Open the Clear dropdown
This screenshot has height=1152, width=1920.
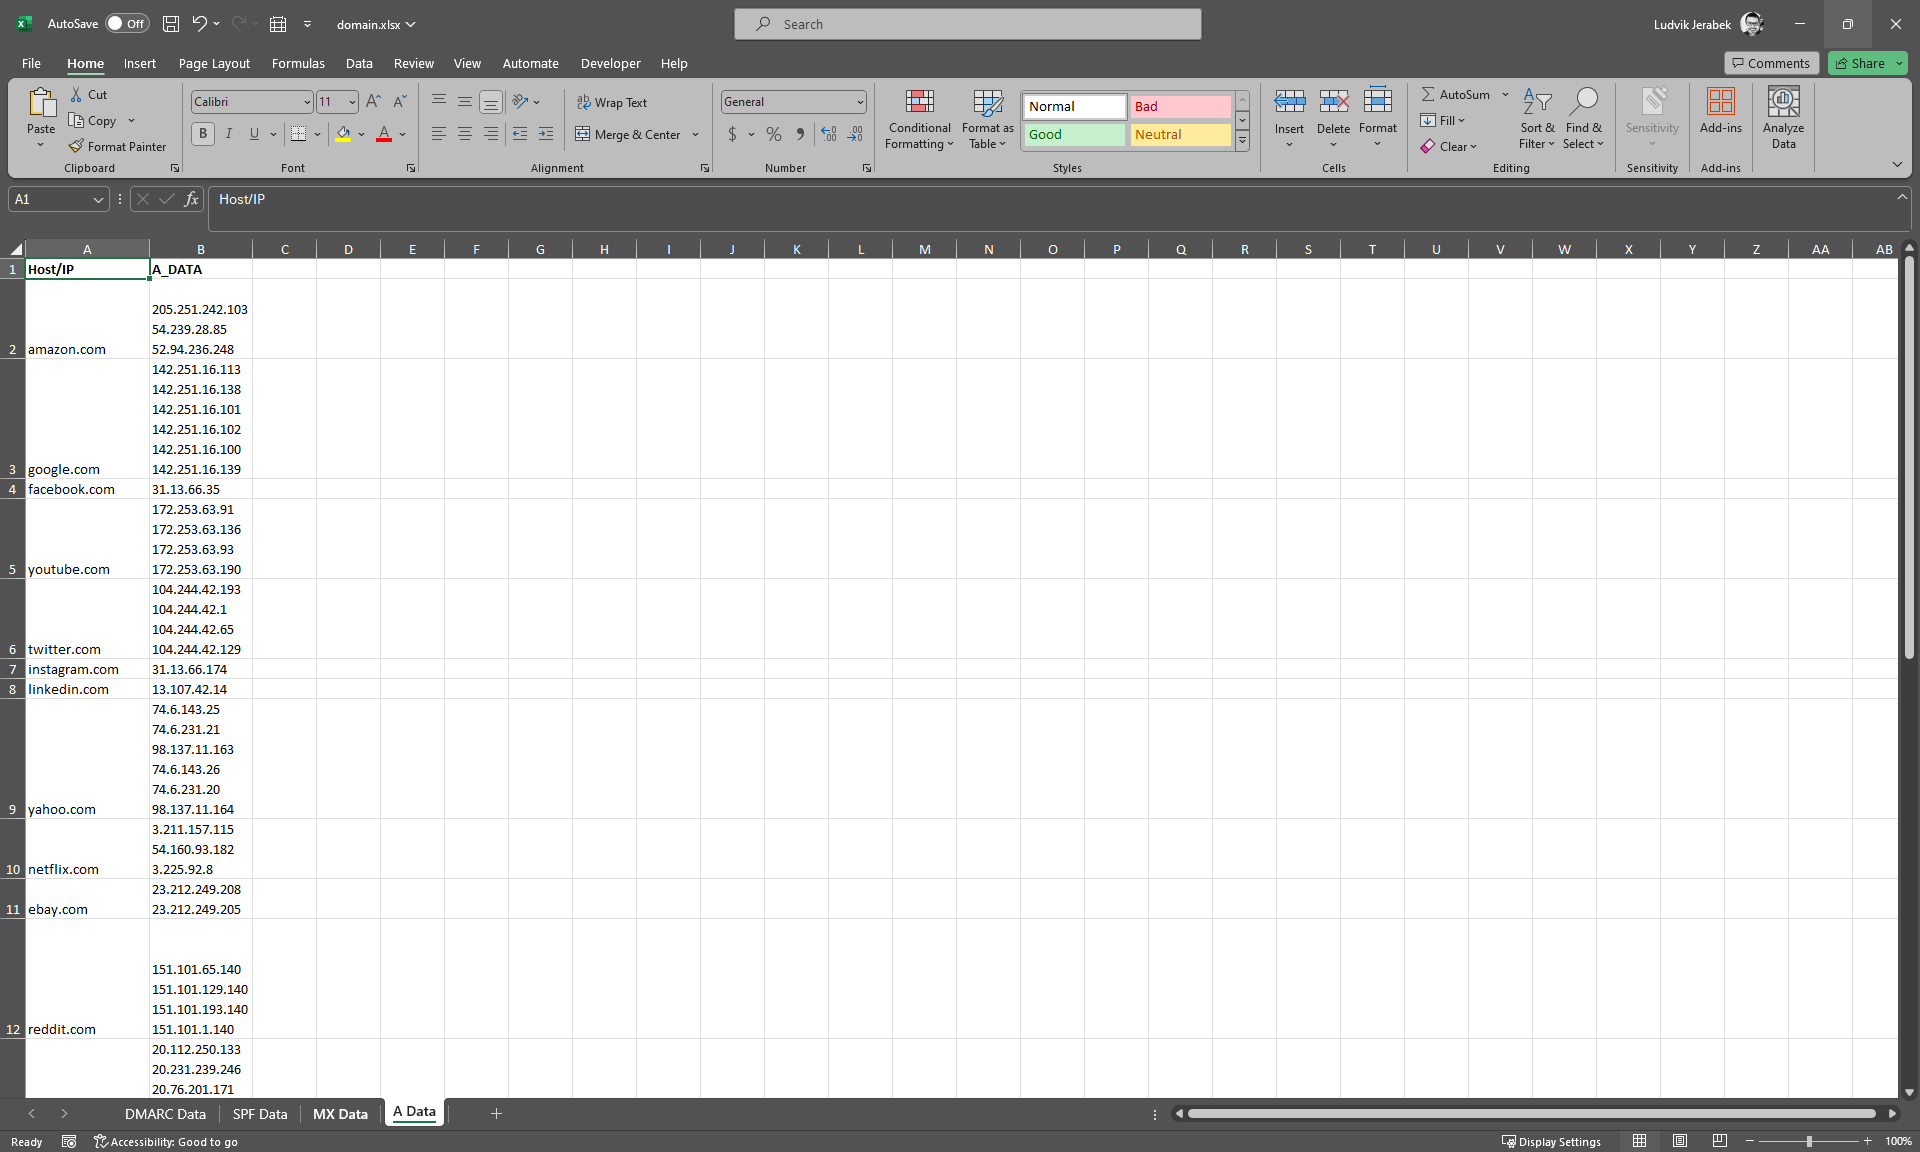coord(1448,146)
